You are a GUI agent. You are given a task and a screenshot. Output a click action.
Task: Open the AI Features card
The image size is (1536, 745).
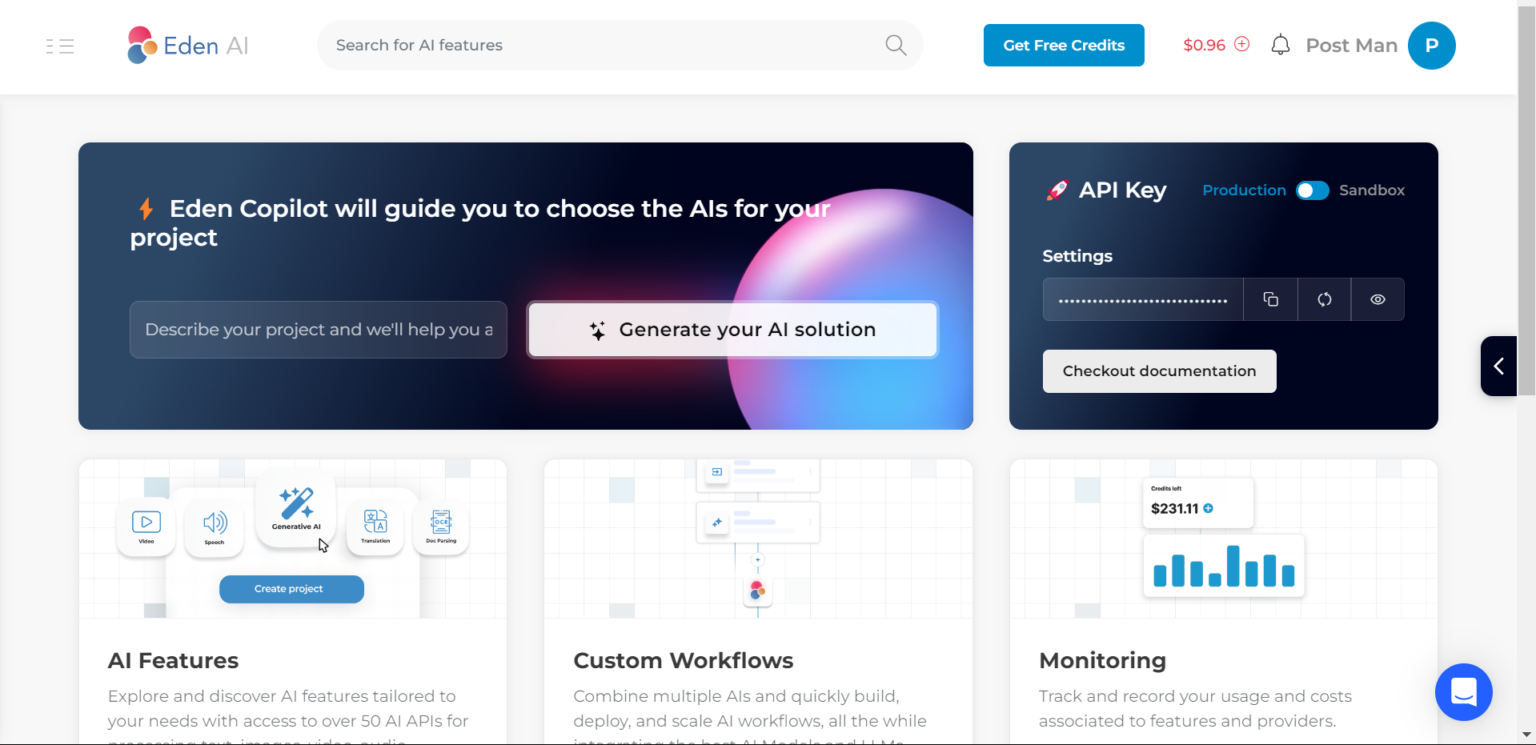click(293, 602)
